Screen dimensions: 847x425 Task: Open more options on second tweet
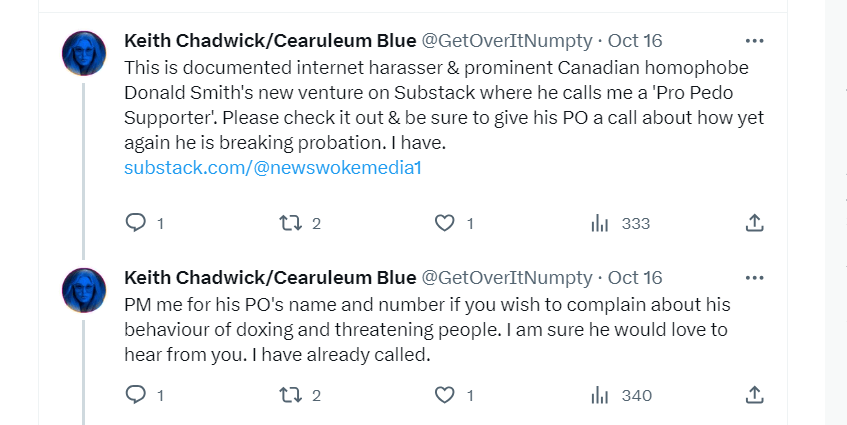tap(754, 278)
